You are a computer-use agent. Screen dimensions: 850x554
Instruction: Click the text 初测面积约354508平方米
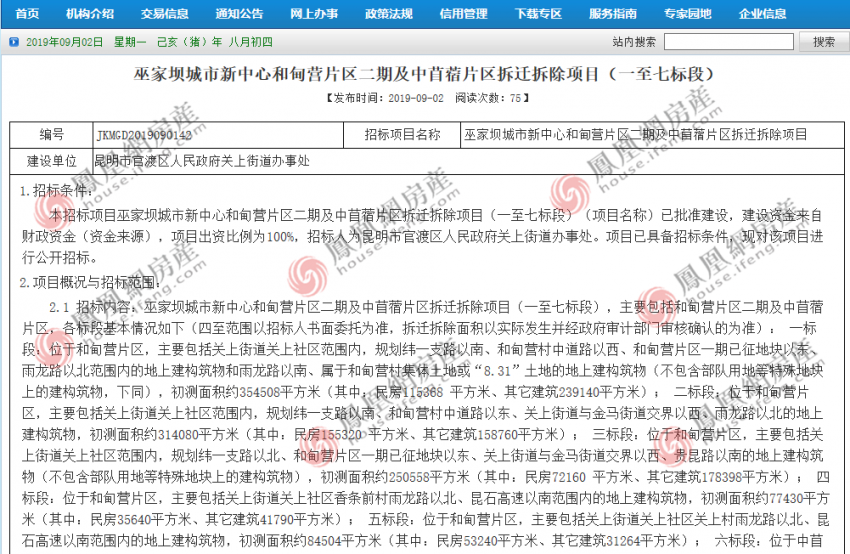click(x=248, y=392)
